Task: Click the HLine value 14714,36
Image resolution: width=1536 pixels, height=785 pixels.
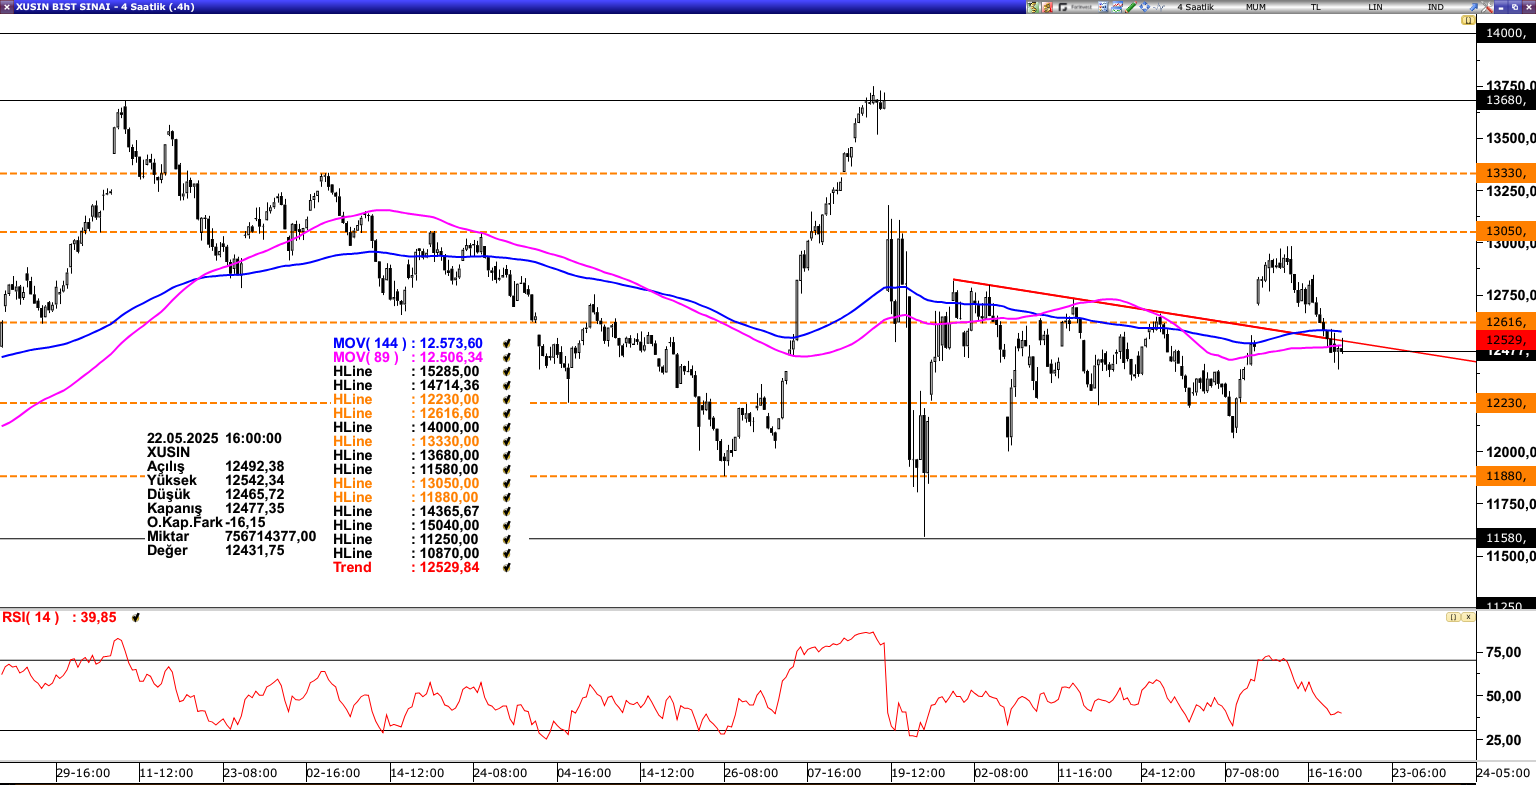Action: pyautogui.click(x=449, y=385)
